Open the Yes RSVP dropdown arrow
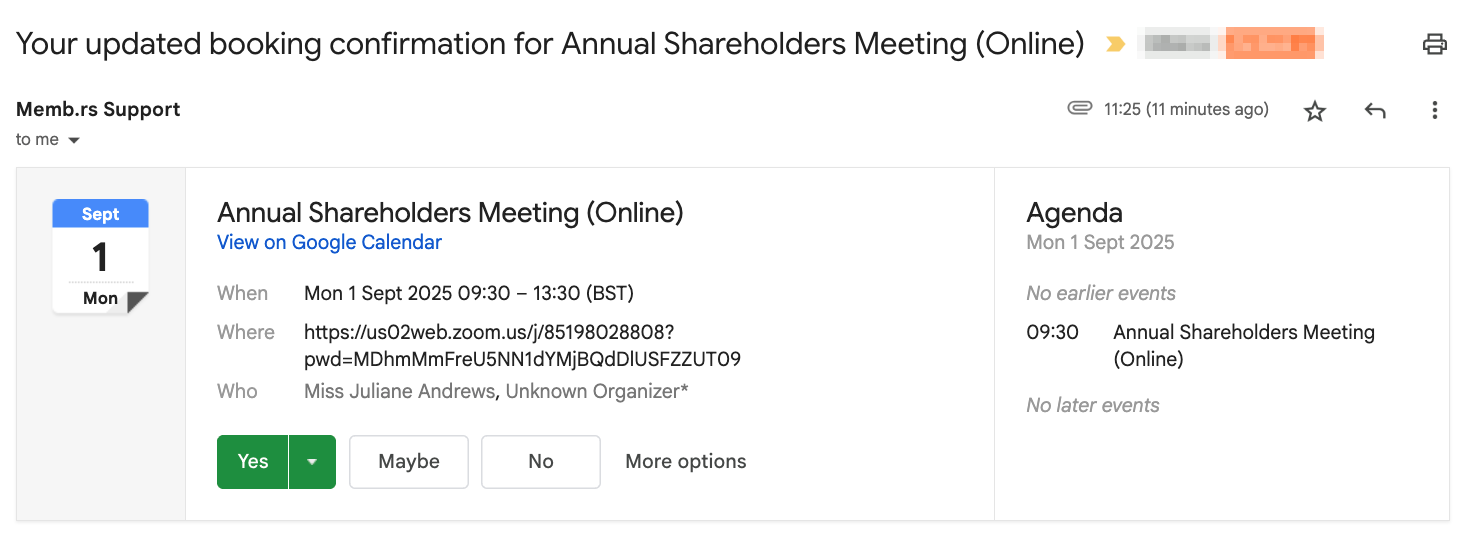Image resolution: width=1465 pixels, height=539 pixels. [312, 462]
